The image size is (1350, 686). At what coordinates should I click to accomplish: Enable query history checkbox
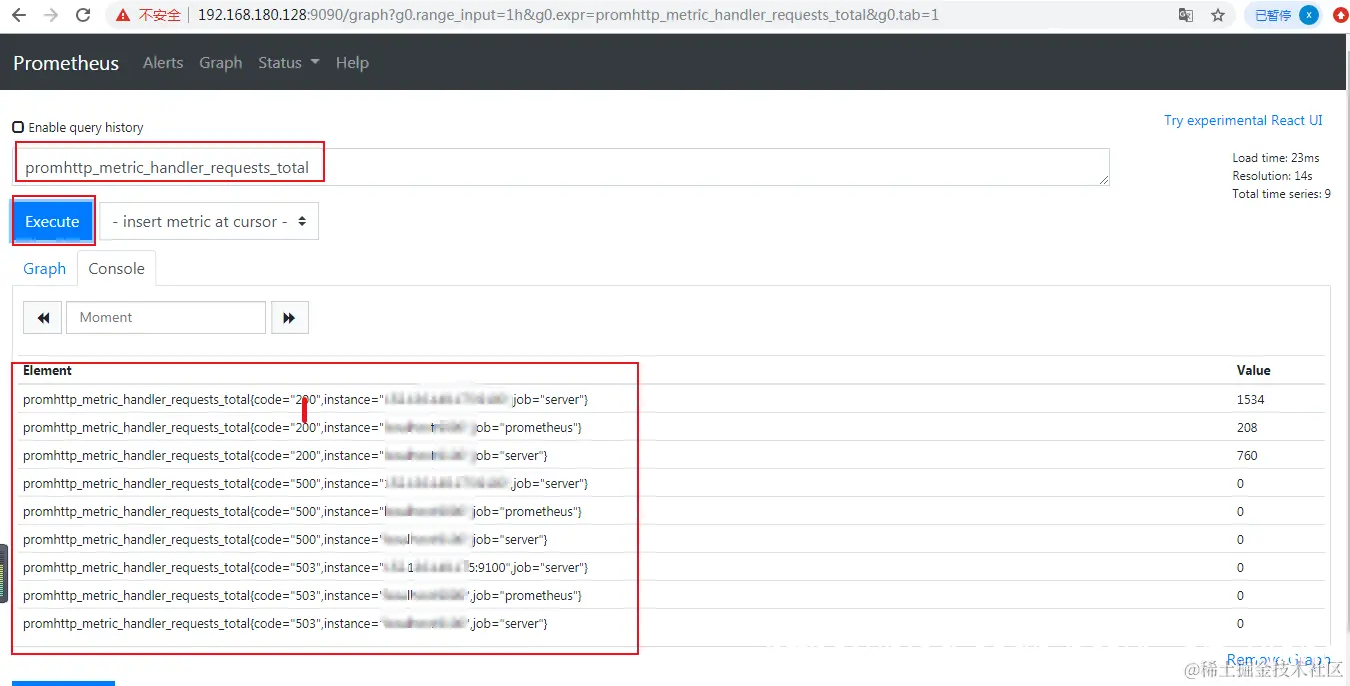pos(18,127)
